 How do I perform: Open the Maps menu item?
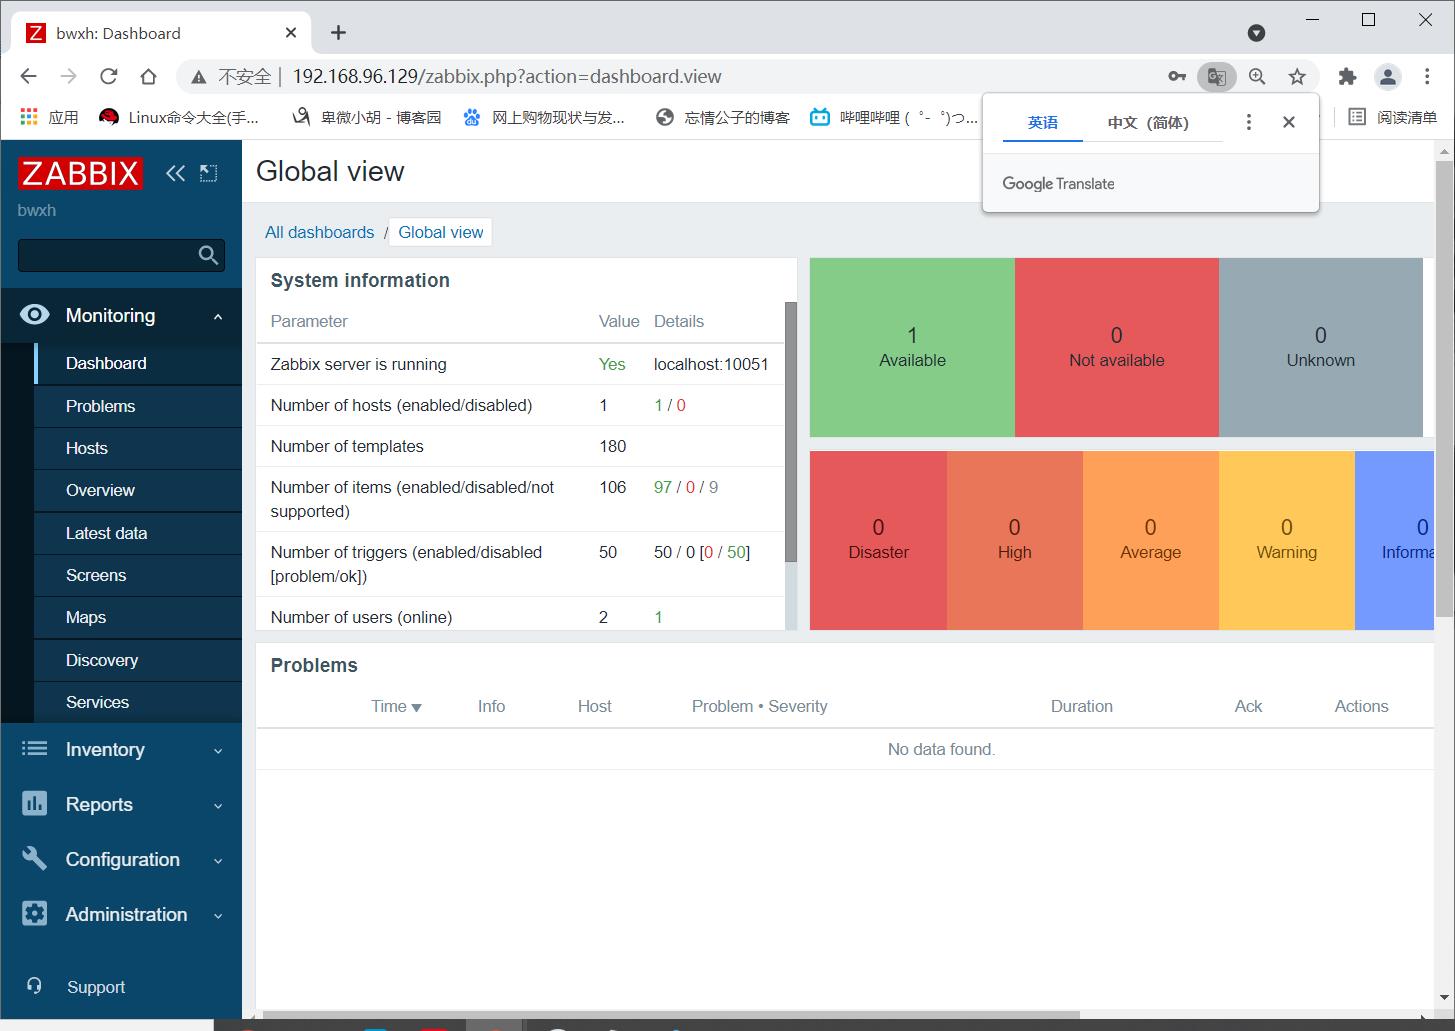coord(138,617)
